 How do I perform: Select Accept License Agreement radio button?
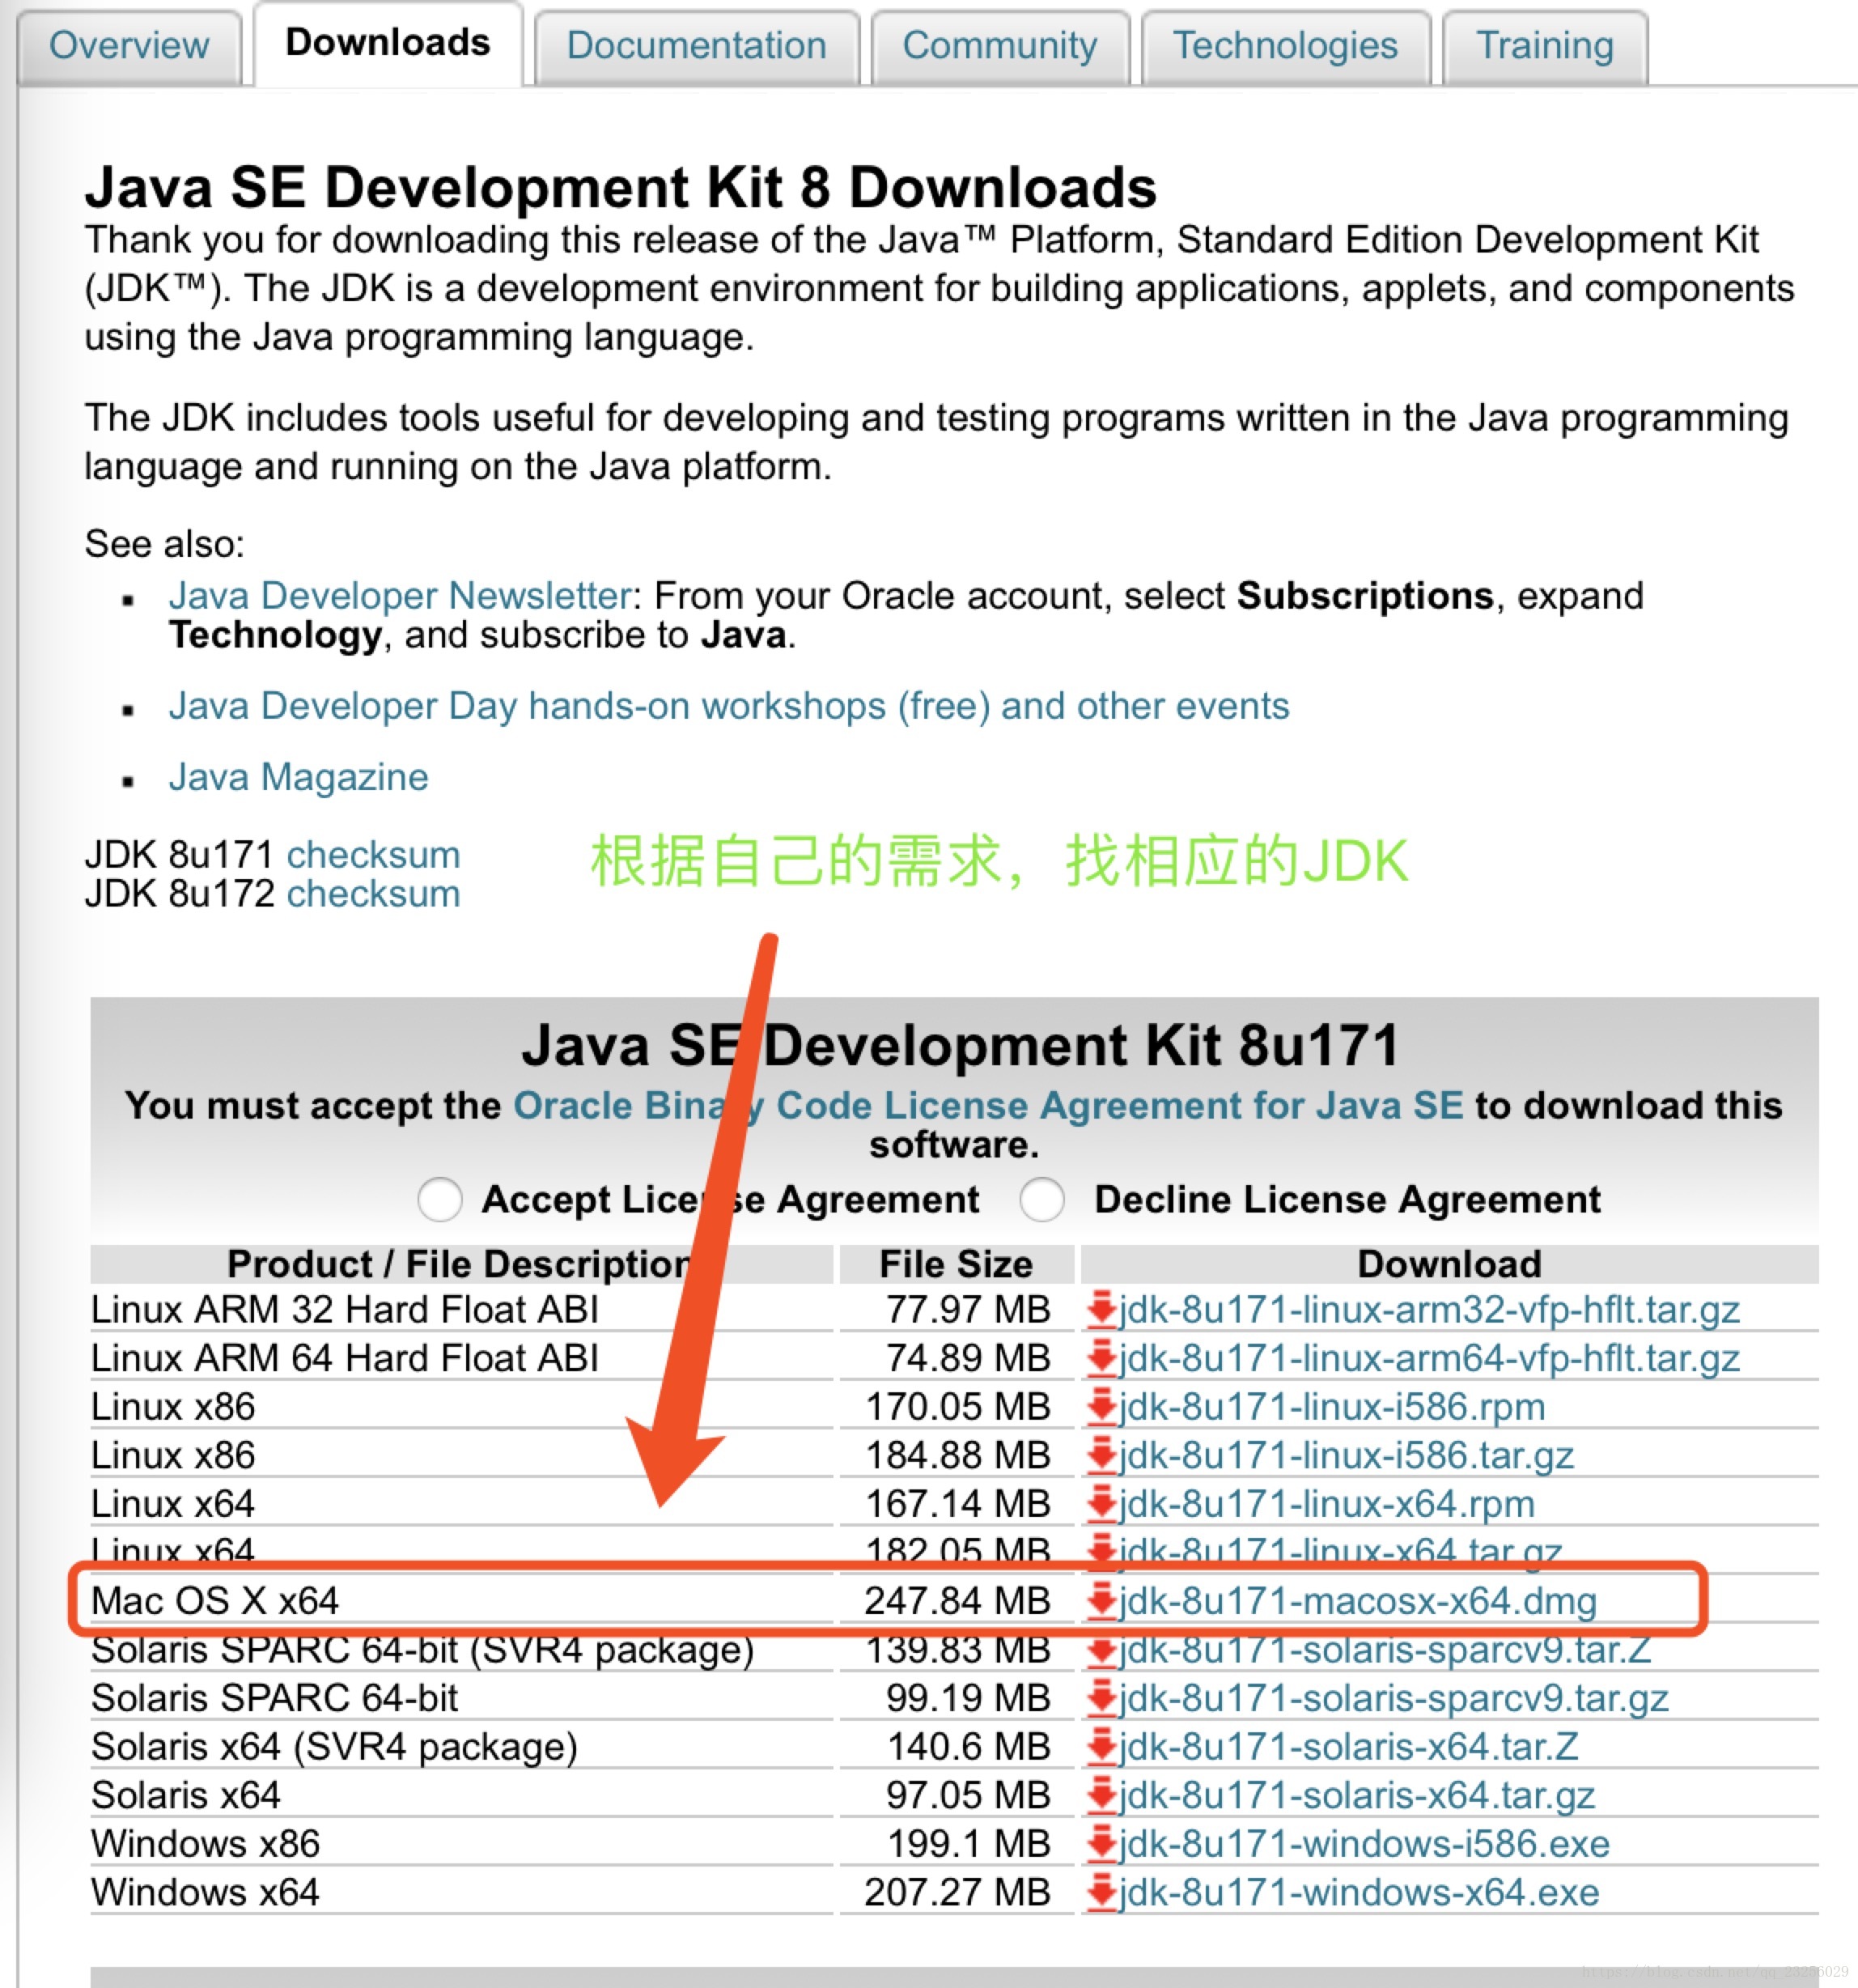(440, 1199)
